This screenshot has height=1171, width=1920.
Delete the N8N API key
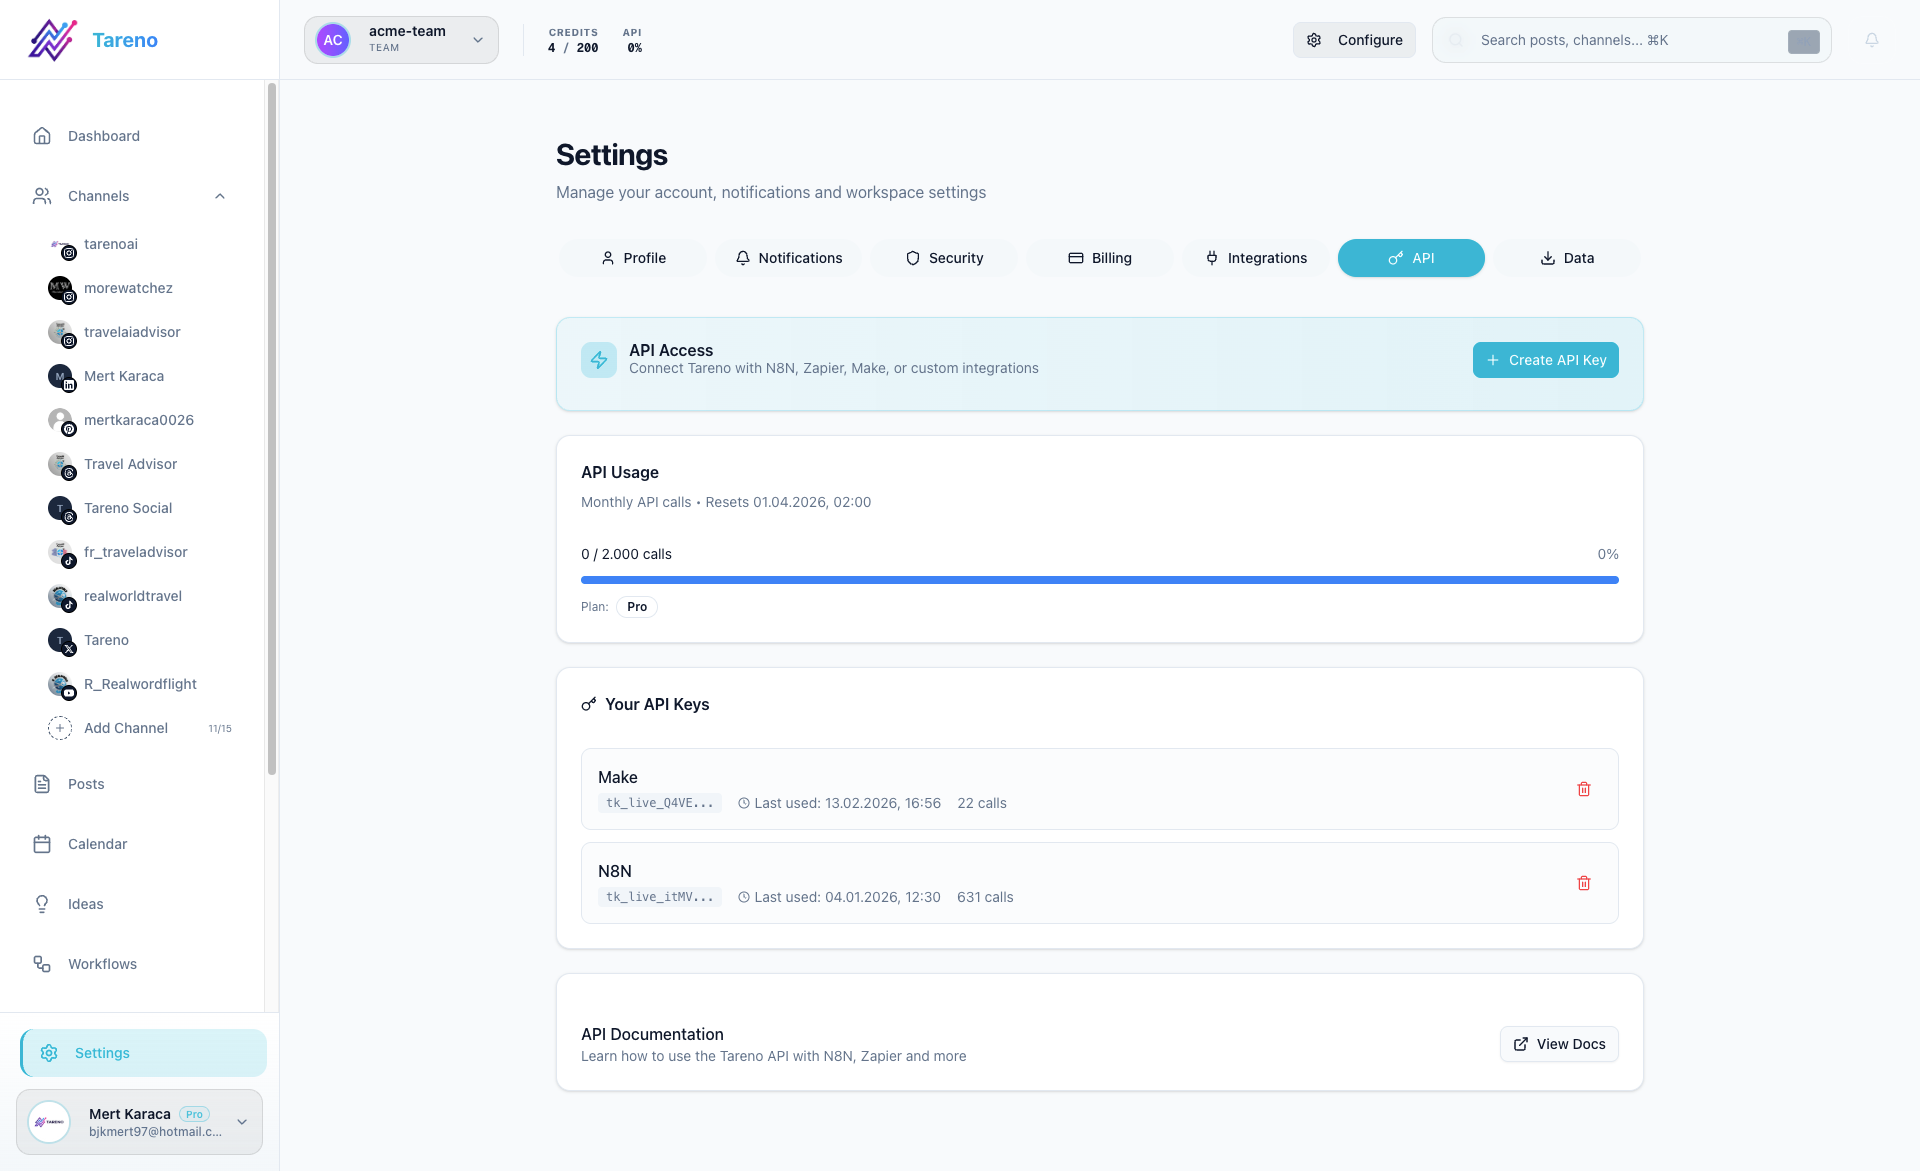tap(1584, 883)
